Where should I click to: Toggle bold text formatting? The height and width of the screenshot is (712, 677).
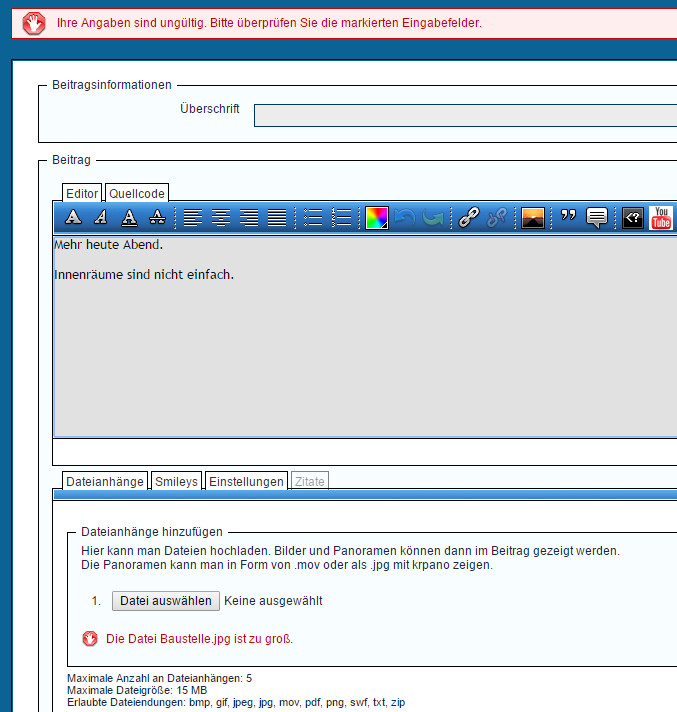pos(73,218)
